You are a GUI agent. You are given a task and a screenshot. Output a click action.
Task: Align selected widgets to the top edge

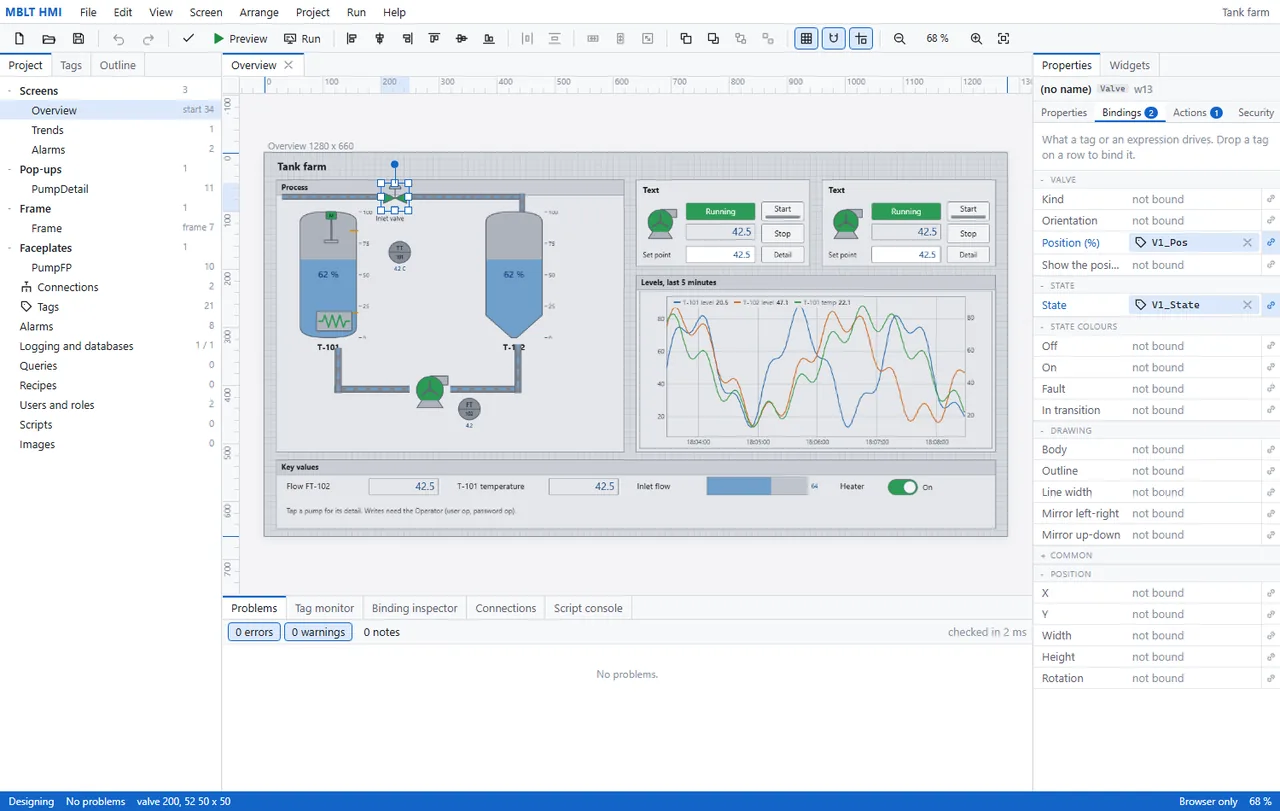coord(434,39)
